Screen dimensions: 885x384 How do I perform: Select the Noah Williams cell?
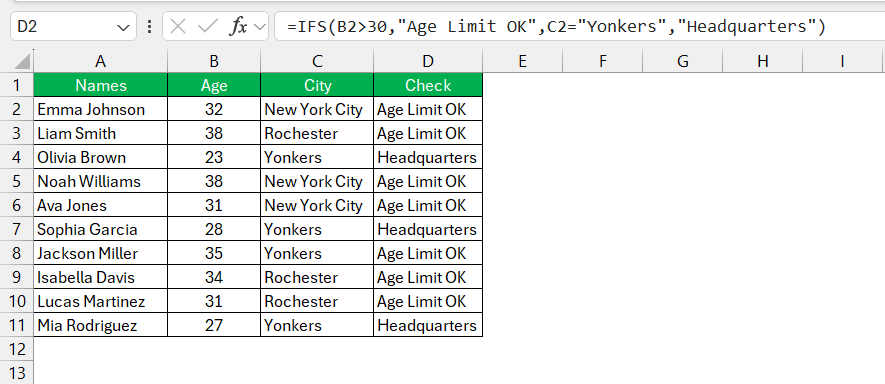pyautogui.click(x=100, y=181)
